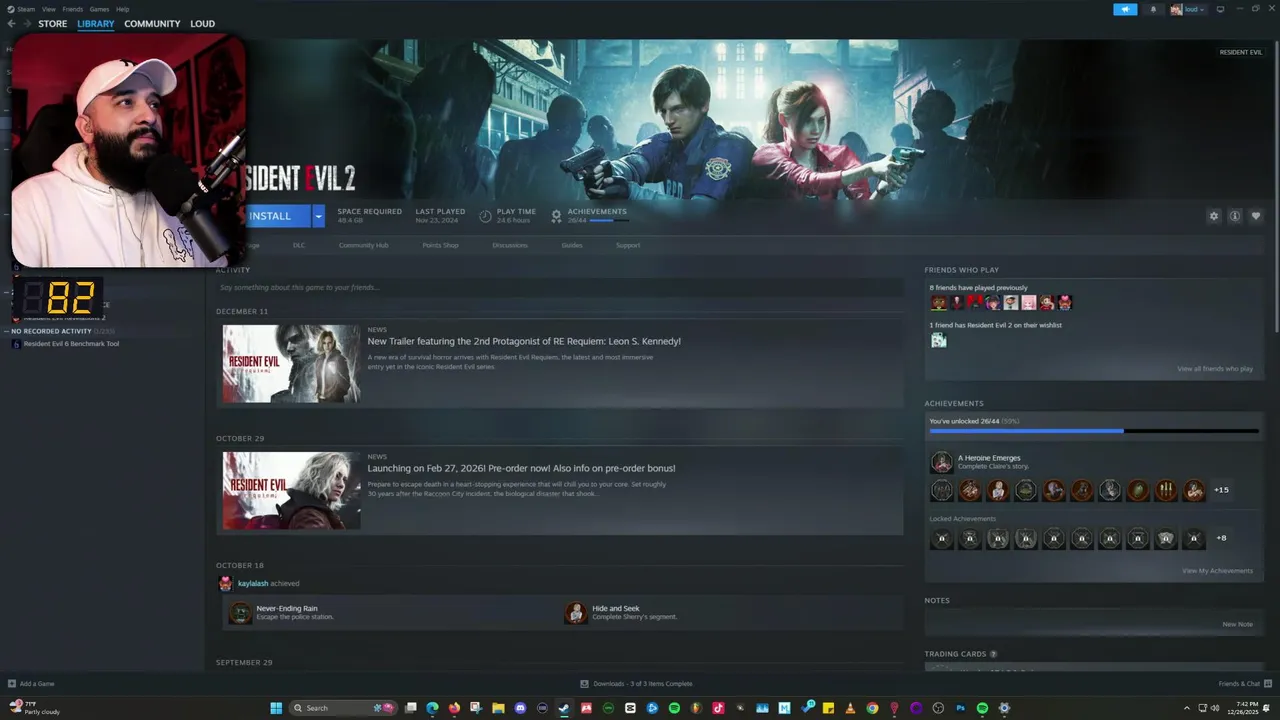Show the +8 more locked achievements
1280x720 pixels.
[1221, 538]
